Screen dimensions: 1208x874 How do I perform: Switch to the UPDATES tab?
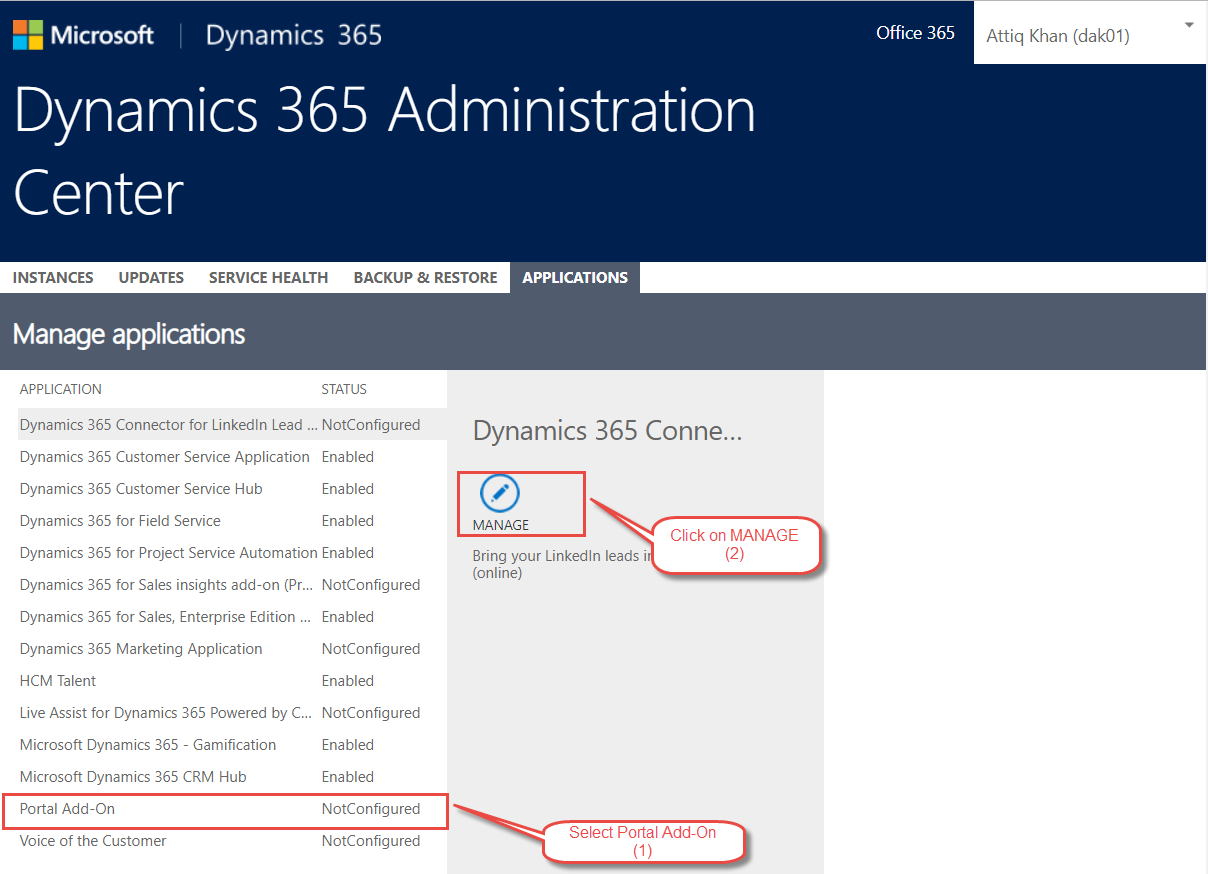pyautogui.click(x=151, y=278)
